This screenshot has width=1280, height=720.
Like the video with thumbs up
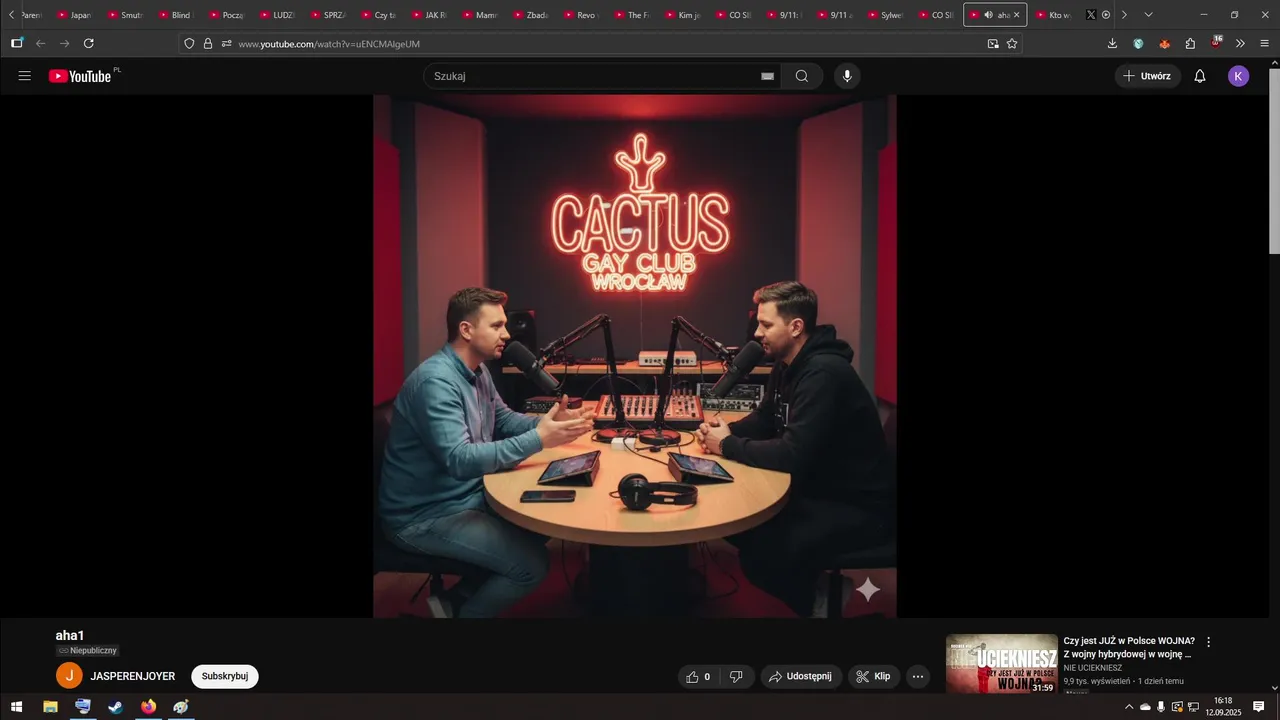tap(699, 677)
